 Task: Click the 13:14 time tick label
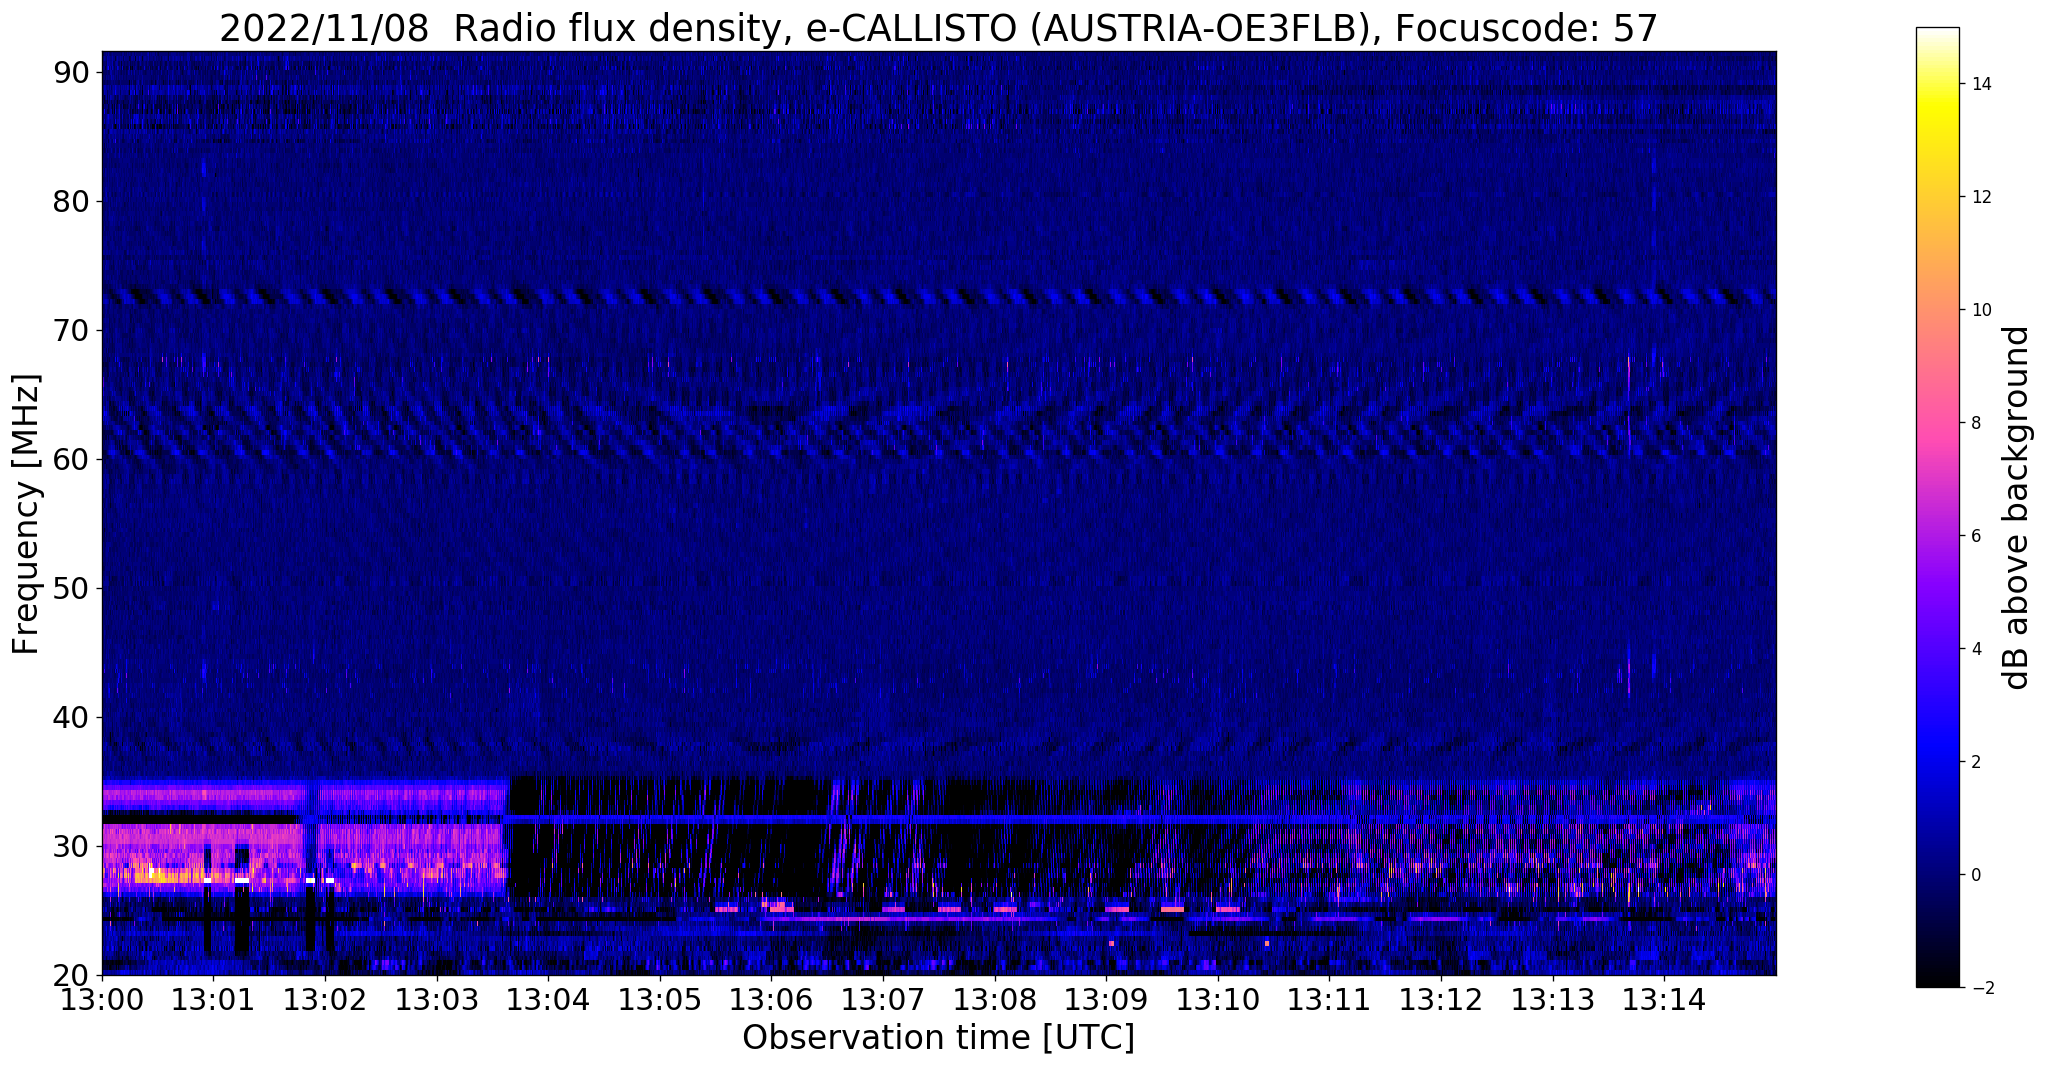pyautogui.click(x=1664, y=999)
